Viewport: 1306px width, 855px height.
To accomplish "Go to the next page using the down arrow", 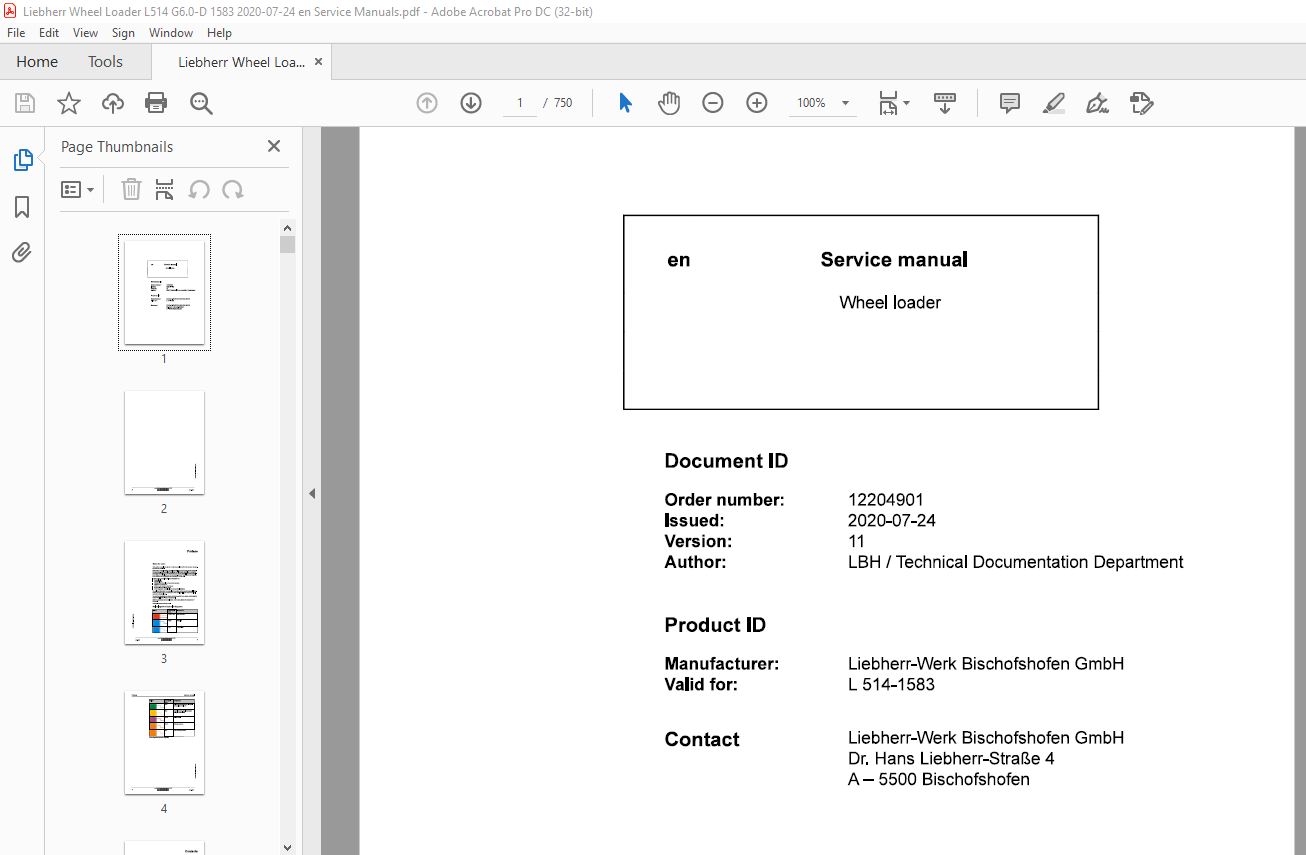I will click(x=471, y=103).
